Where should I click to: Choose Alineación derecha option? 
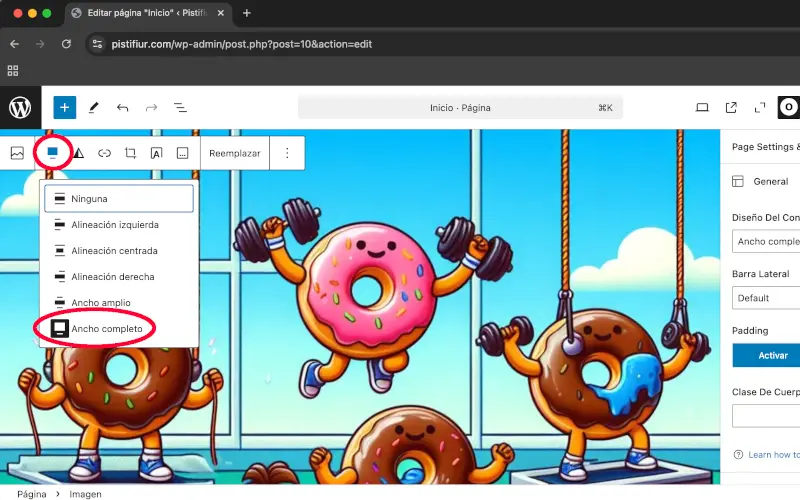tap(119, 277)
